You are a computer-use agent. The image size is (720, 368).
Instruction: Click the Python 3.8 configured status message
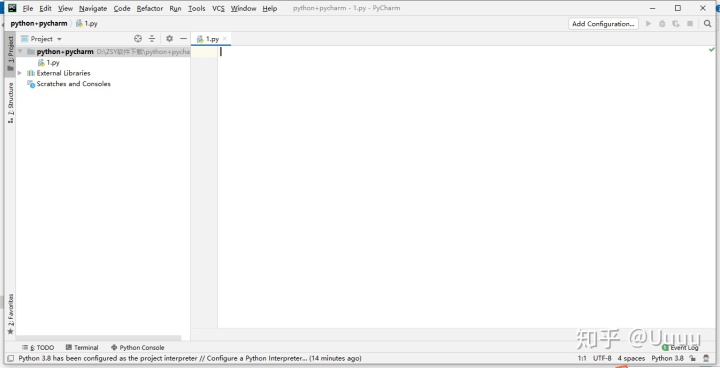[190, 358]
